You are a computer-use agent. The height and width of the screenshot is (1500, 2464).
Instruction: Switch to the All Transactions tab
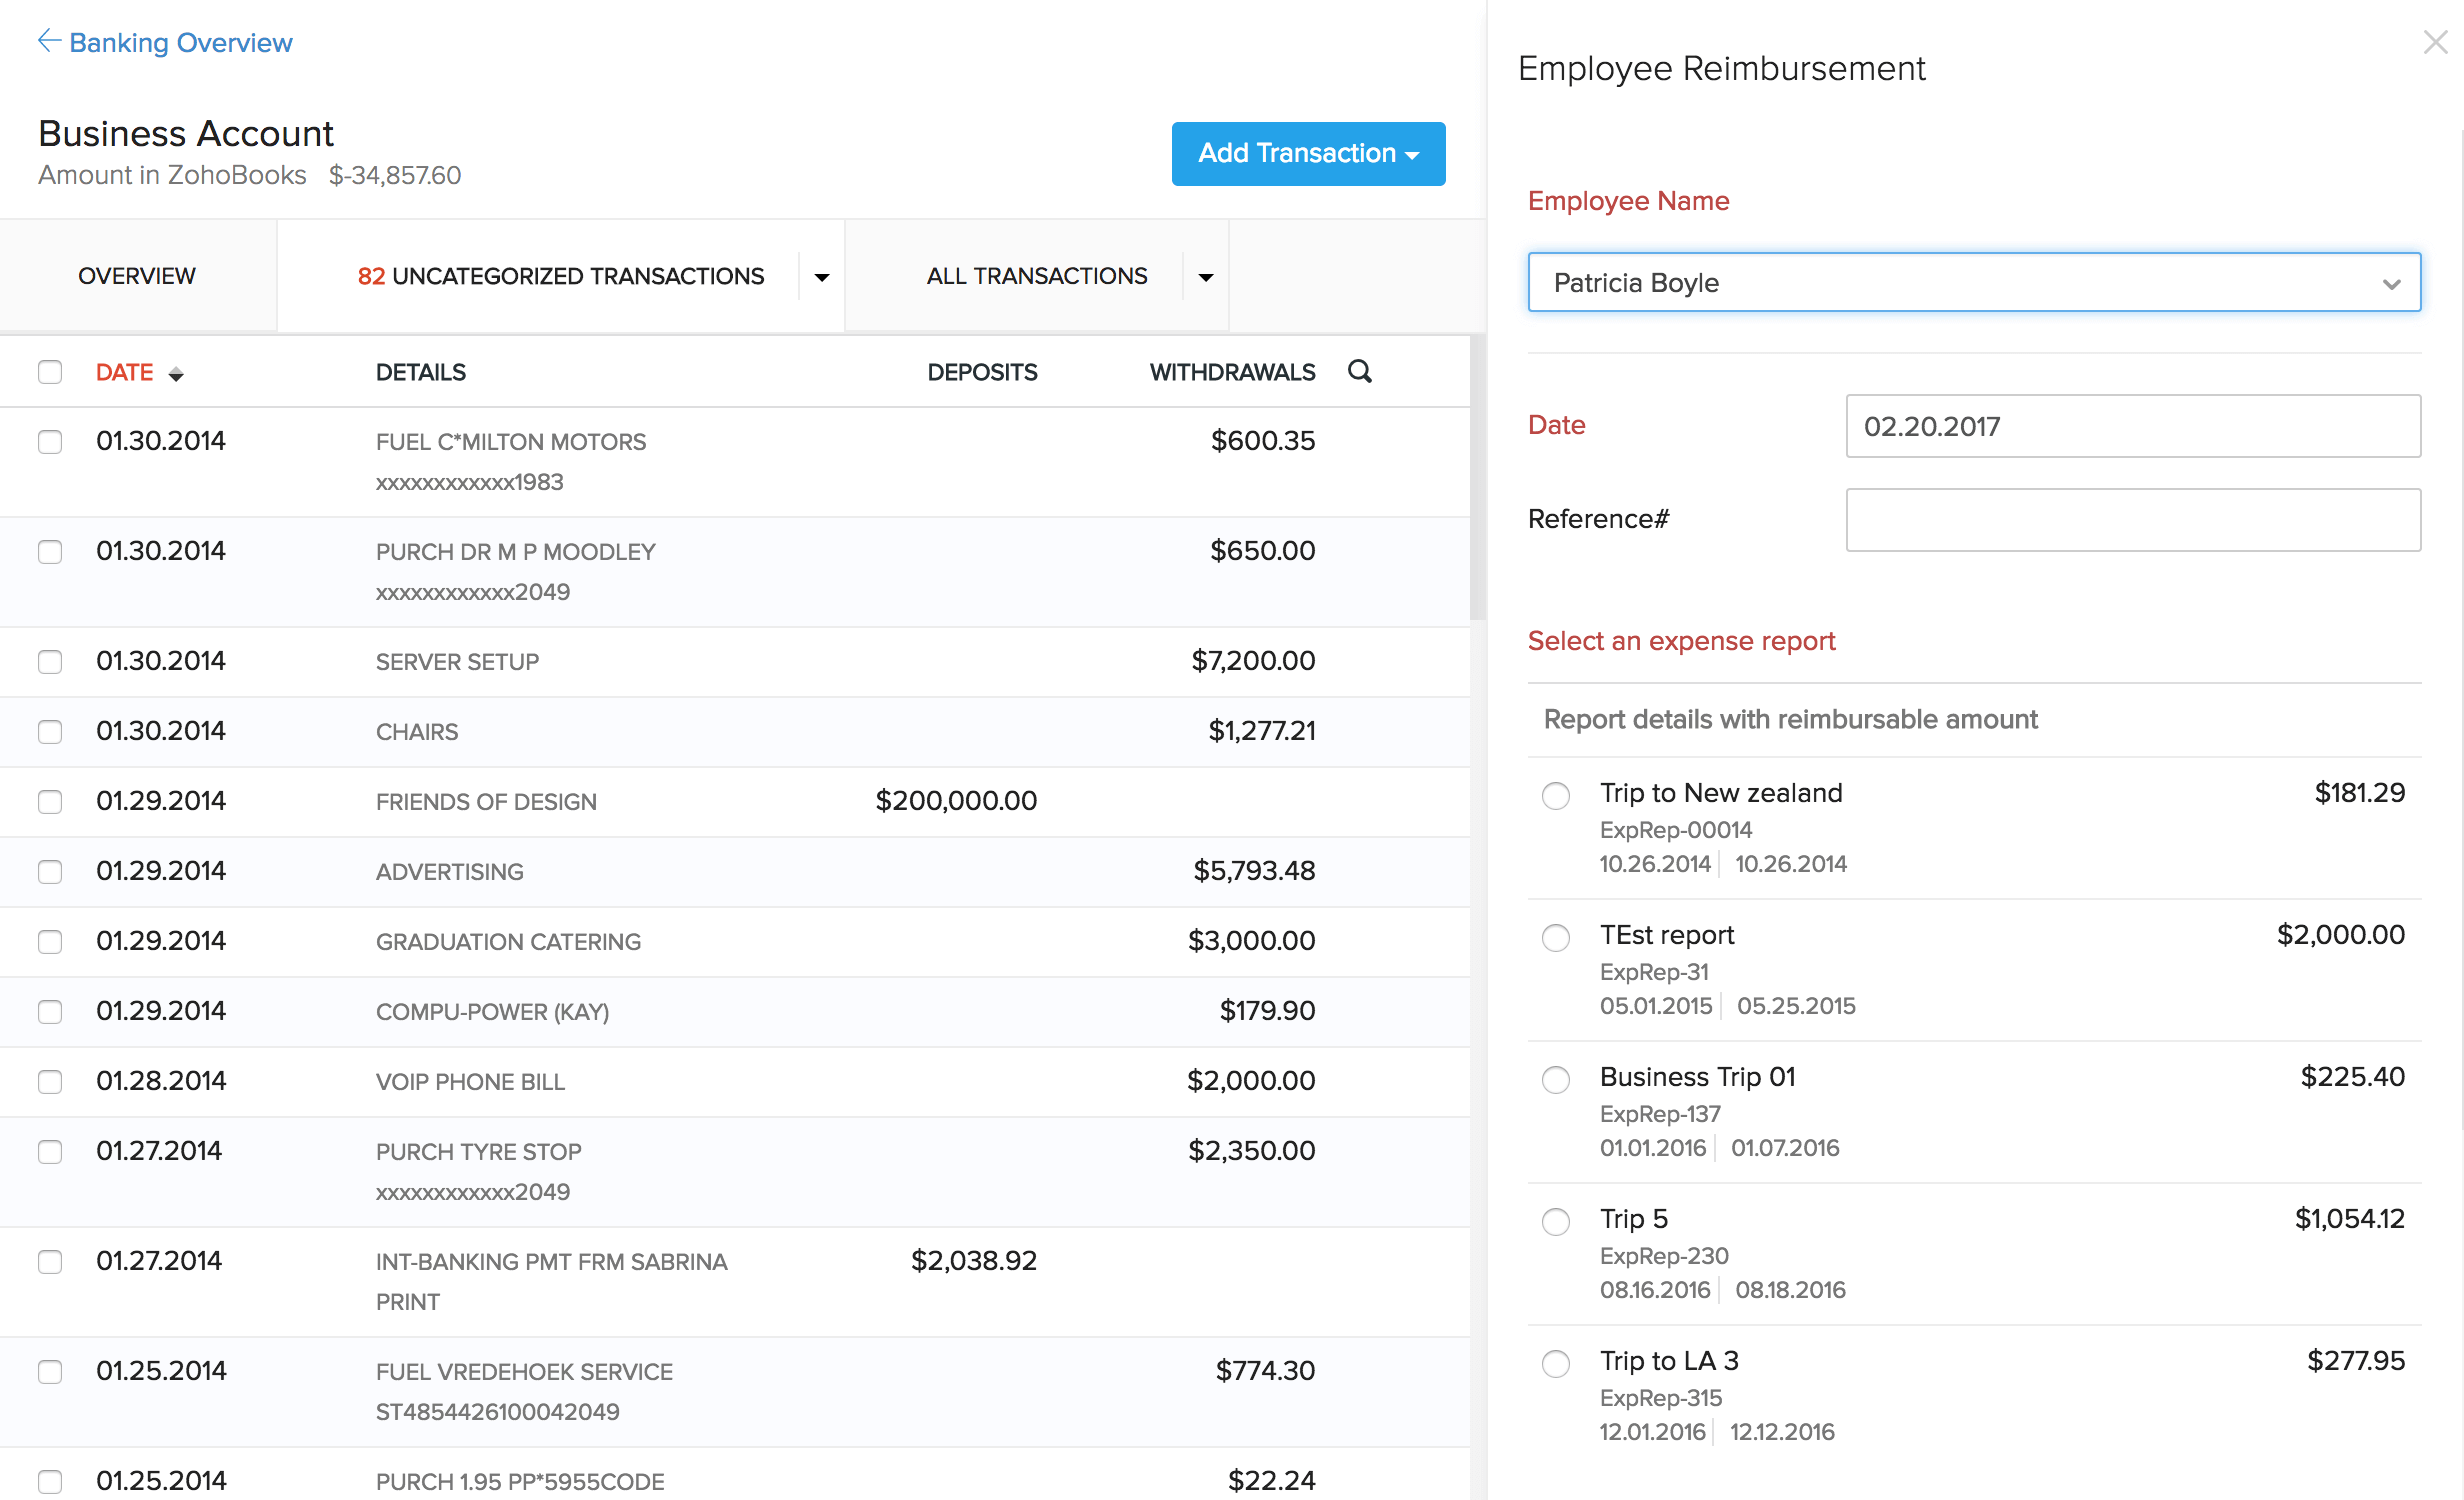click(1033, 275)
